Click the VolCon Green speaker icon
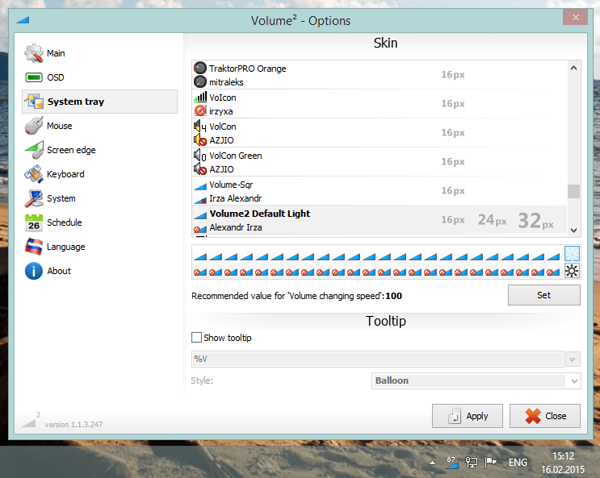Screen dimensions: 600x478 (x=200, y=155)
